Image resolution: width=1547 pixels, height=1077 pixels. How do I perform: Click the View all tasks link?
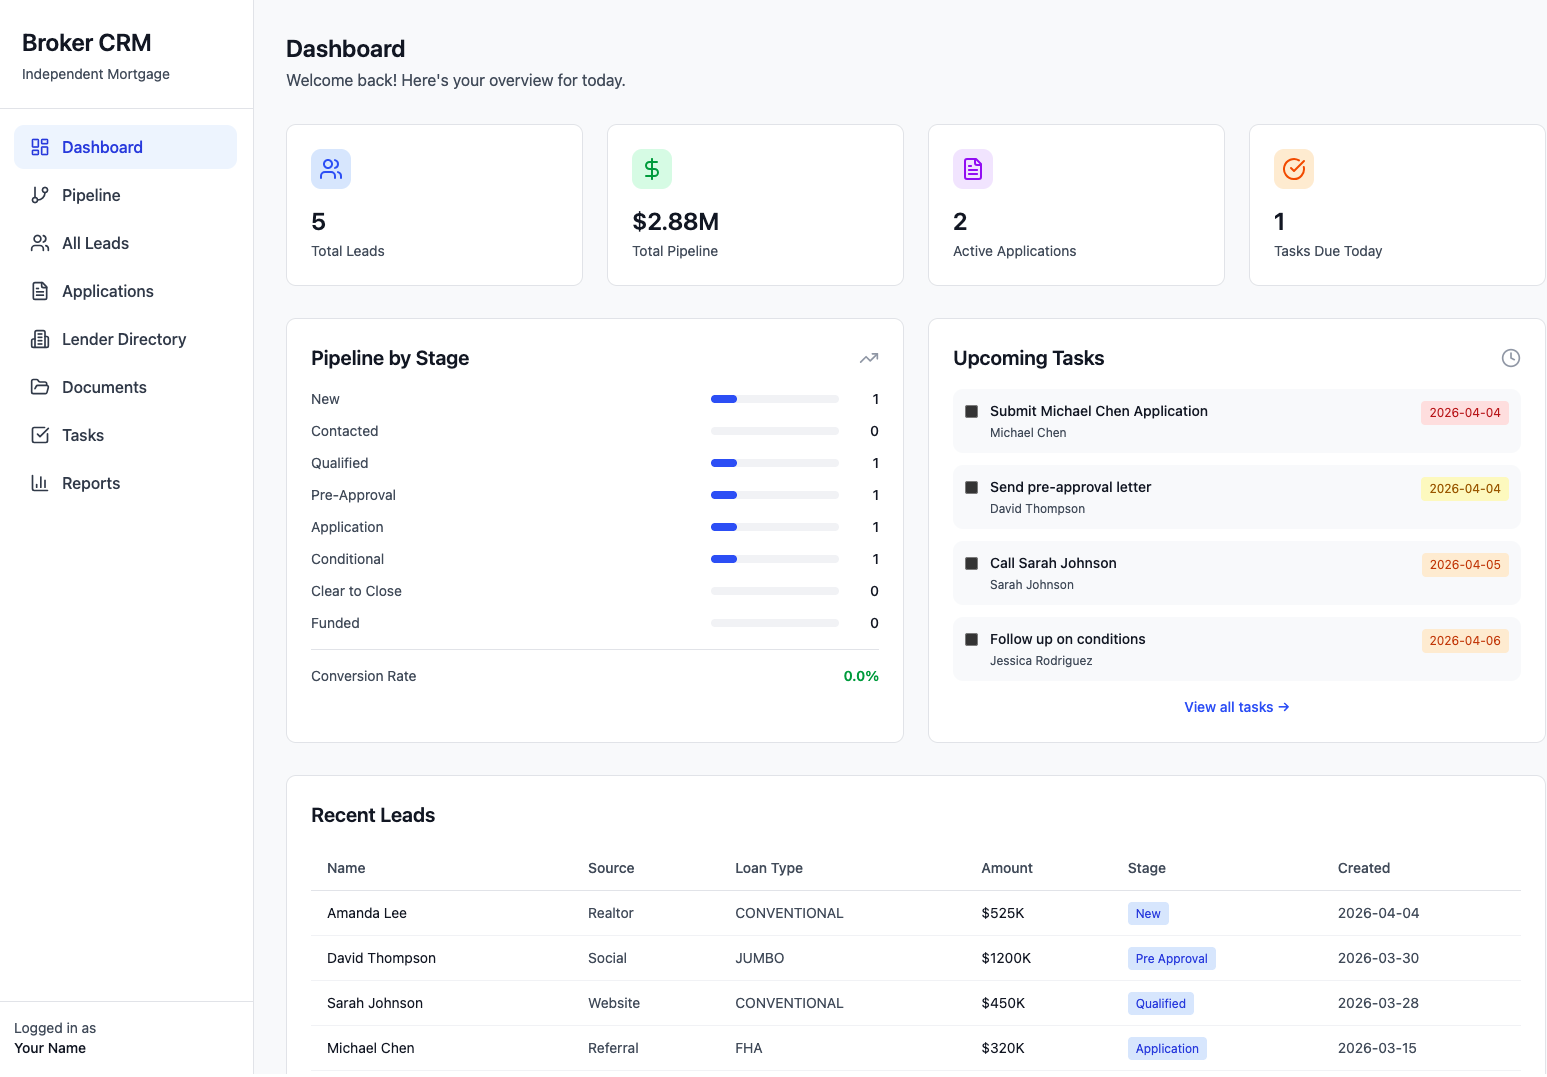click(x=1236, y=707)
